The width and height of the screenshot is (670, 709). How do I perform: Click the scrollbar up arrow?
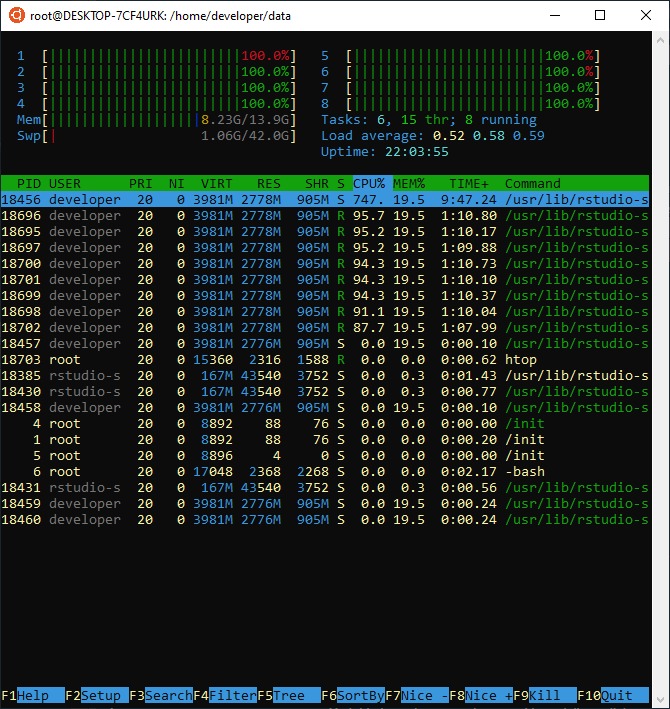[x=661, y=40]
